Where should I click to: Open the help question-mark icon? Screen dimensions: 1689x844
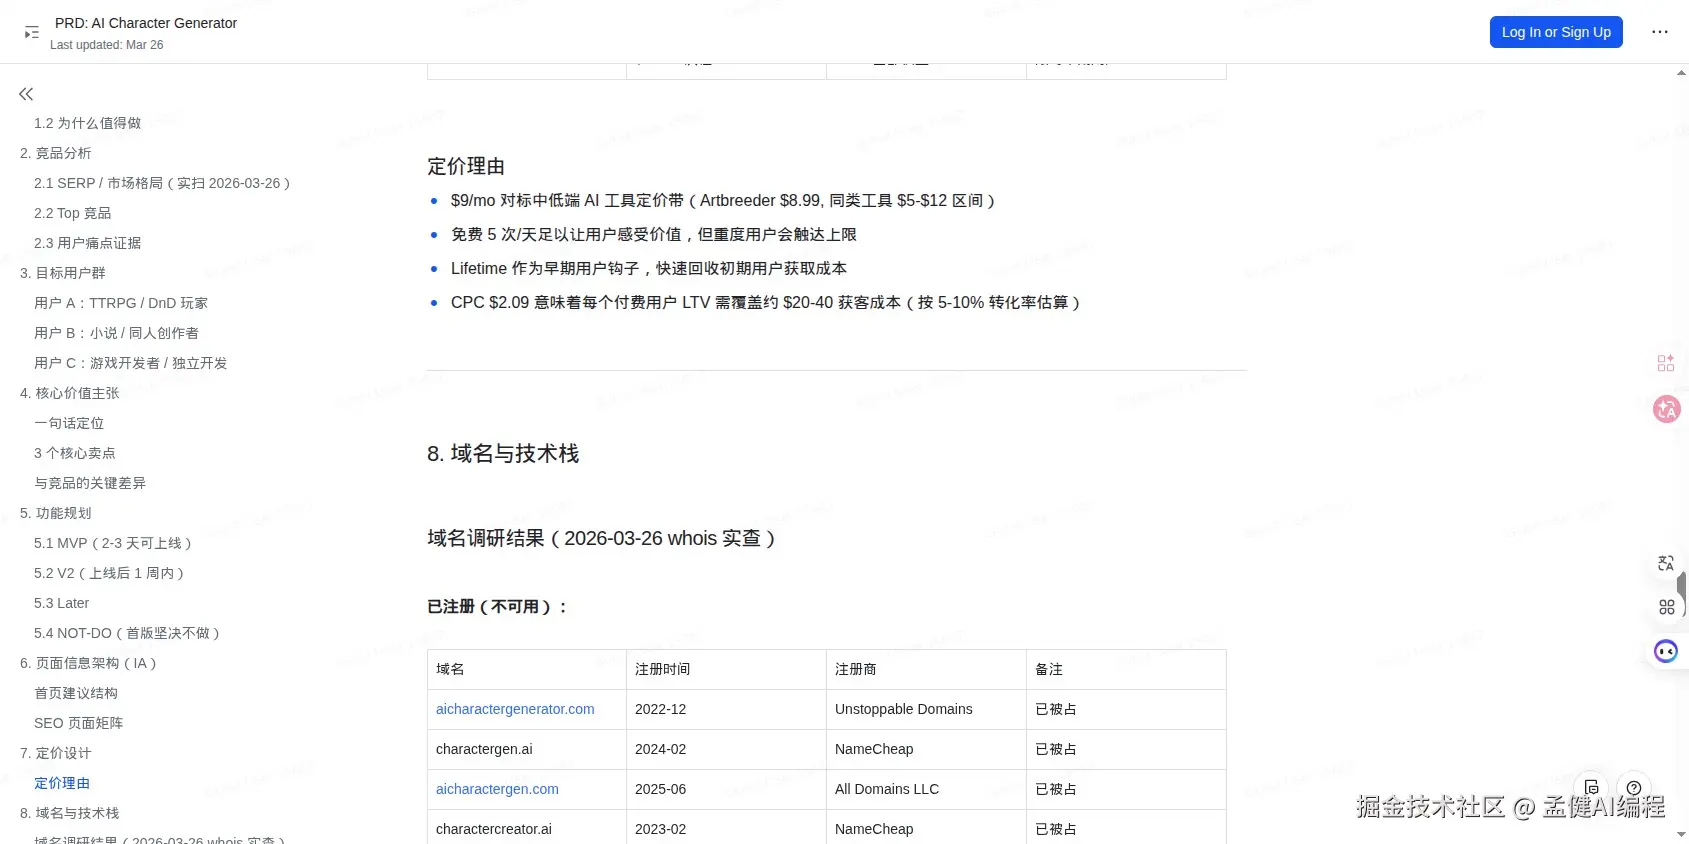(x=1634, y=788)
